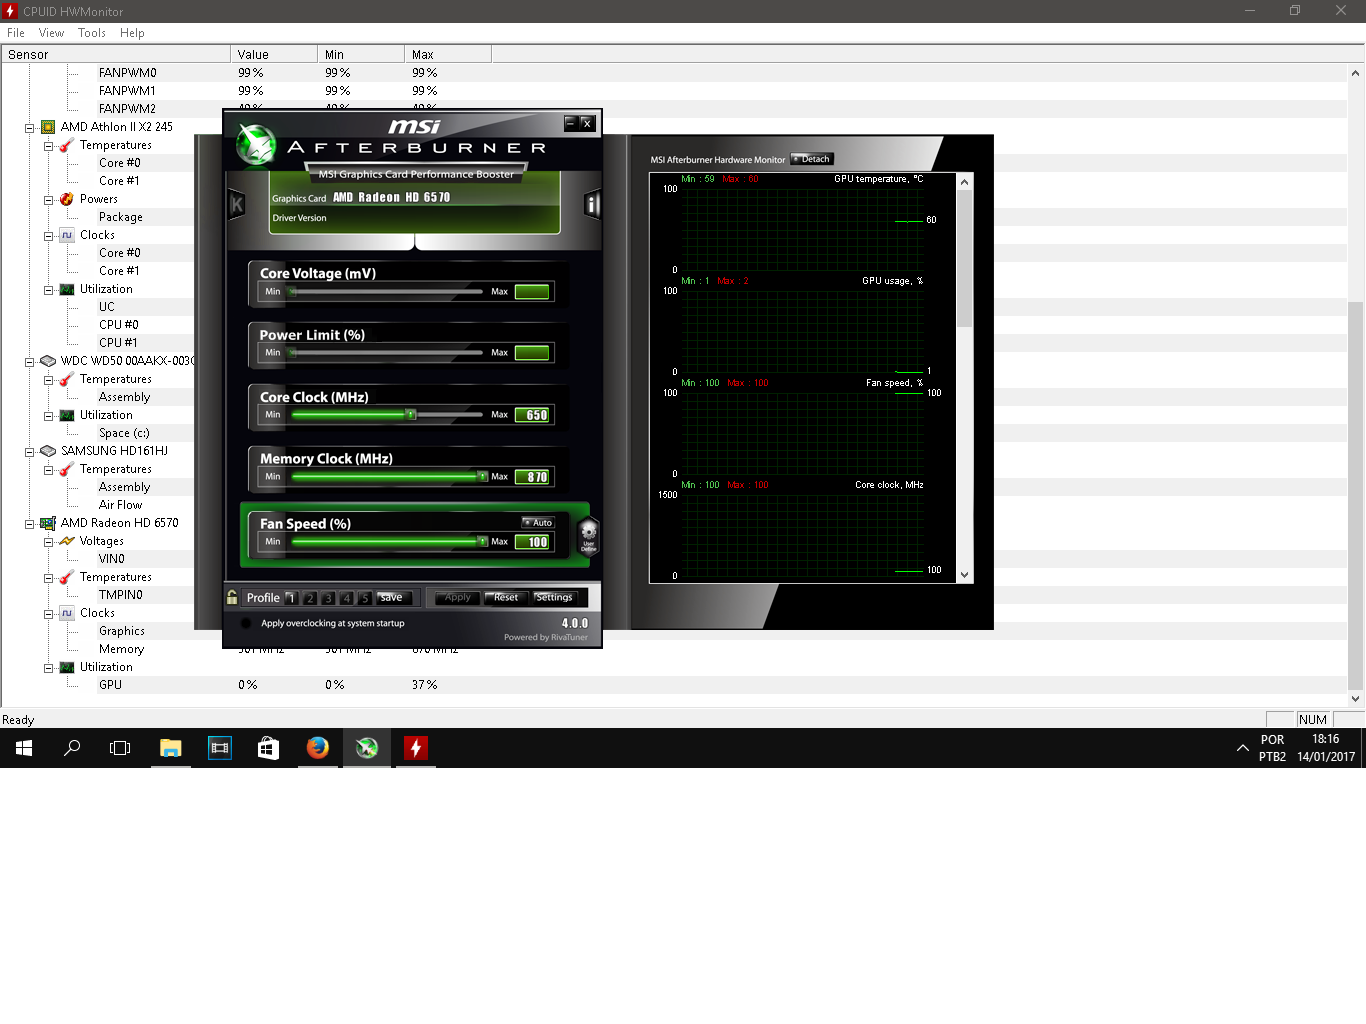Click the Core Clock slider handle
This screenshot has width=1366, height=1024.
tap(410, 414)
